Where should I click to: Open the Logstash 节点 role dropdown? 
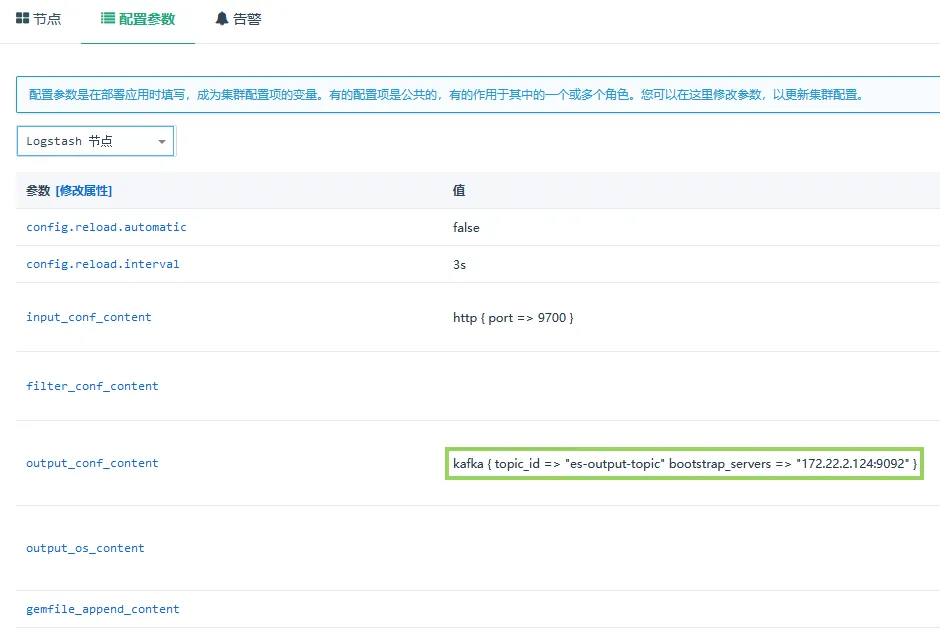tap(96, 141)
